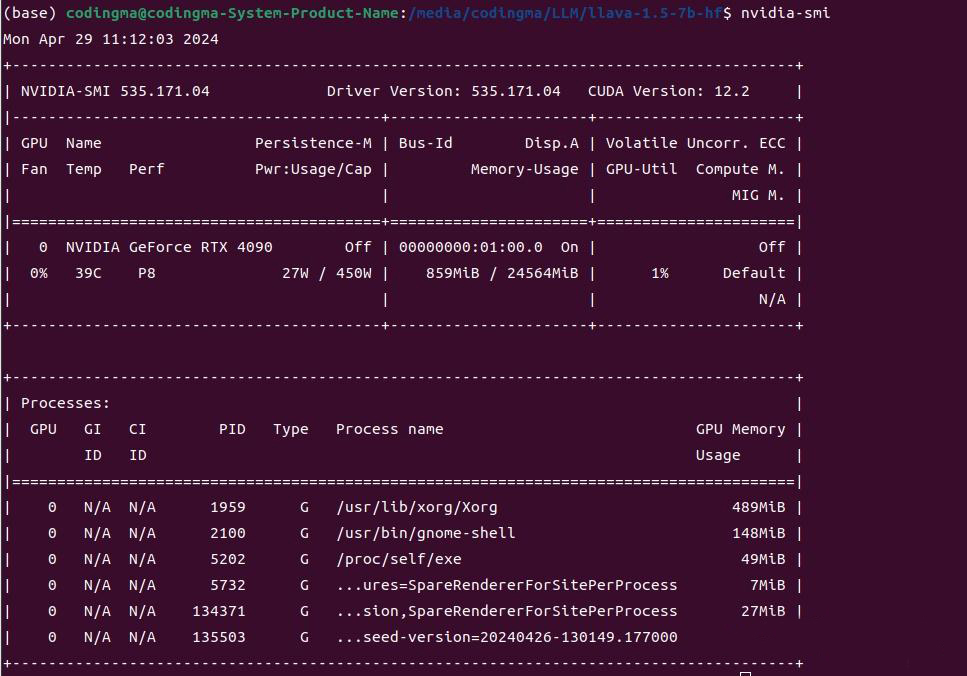
Task: Click the 'Memory-Usage' header
Action: point(525,169)
